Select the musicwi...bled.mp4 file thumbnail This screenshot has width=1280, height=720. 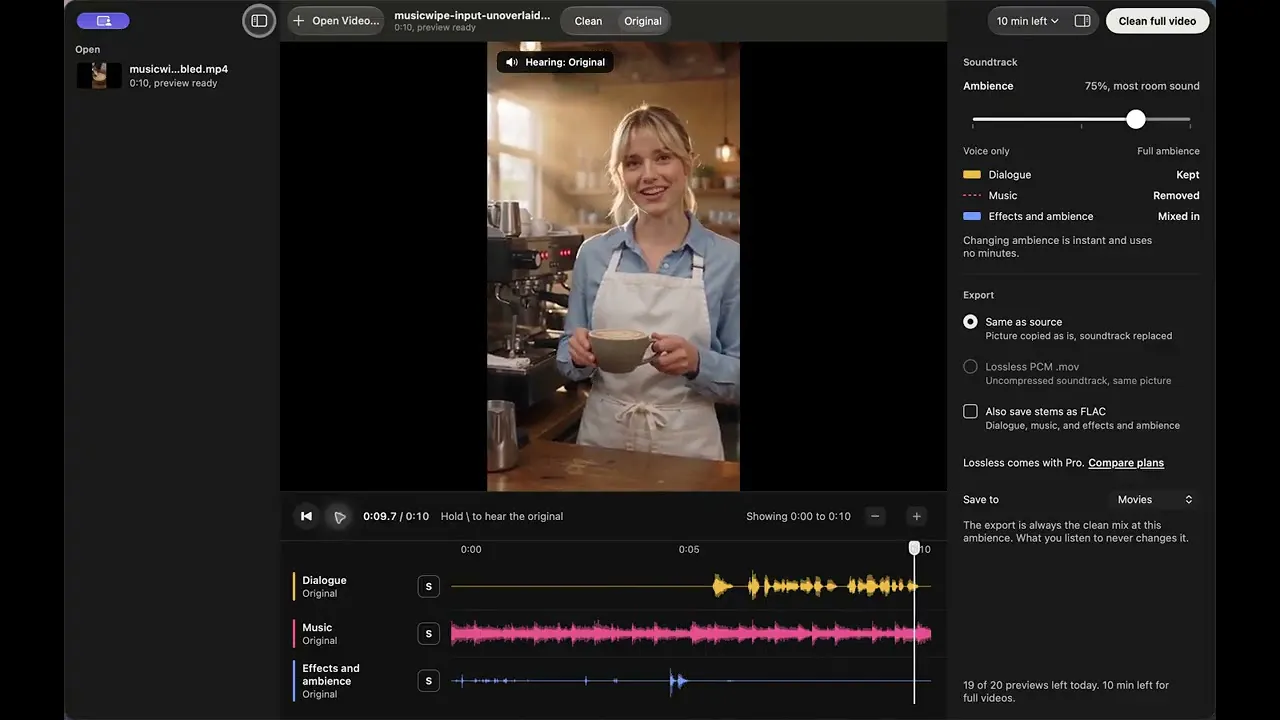point(99,76)
